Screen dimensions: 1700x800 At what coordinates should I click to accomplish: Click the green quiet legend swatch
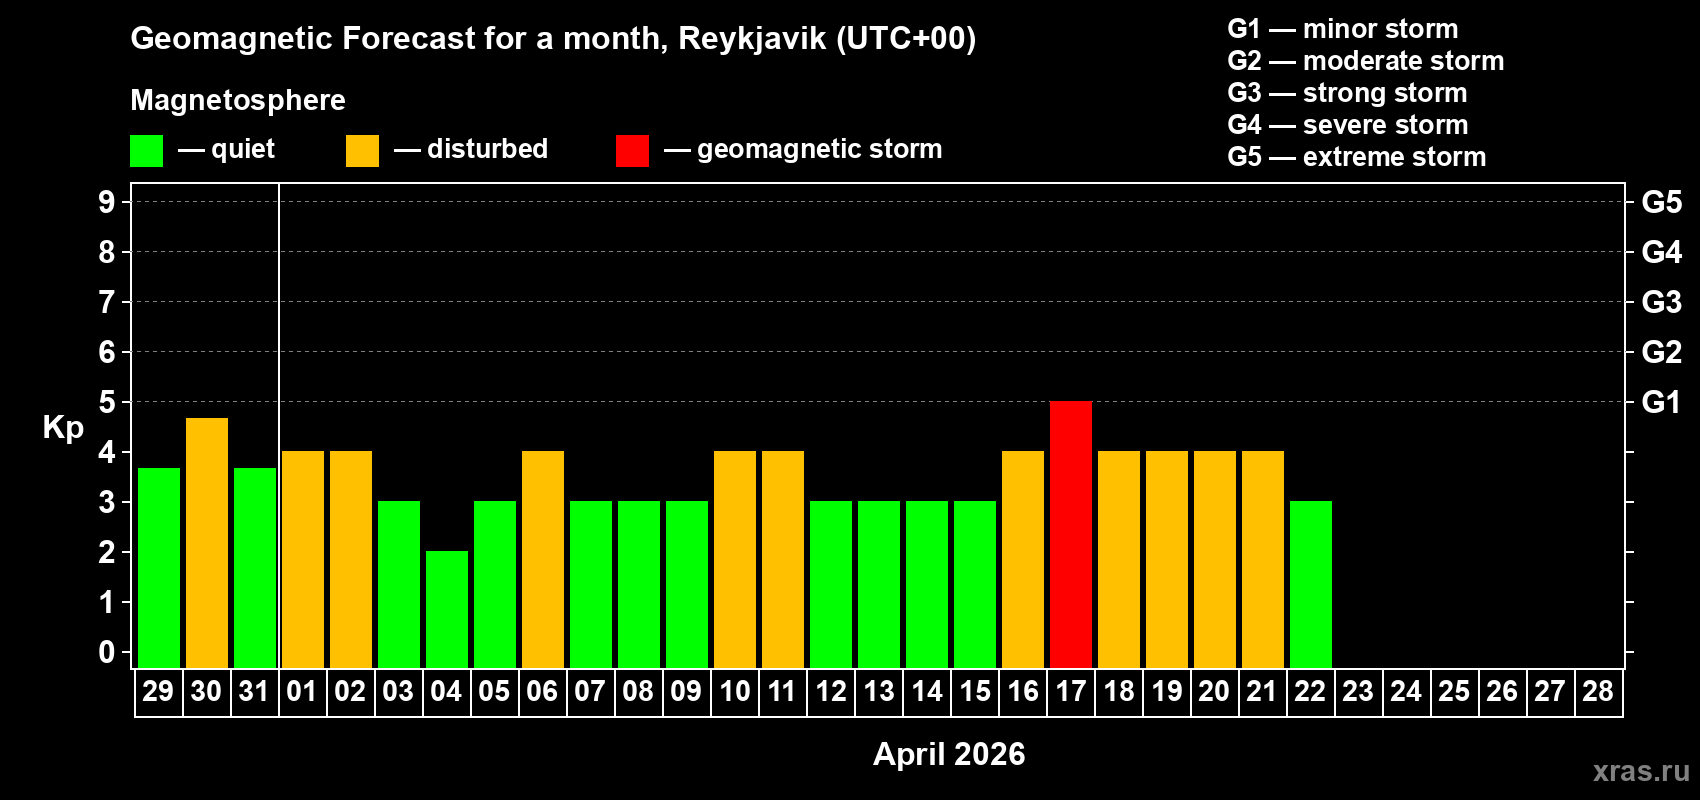coord(146,151)
